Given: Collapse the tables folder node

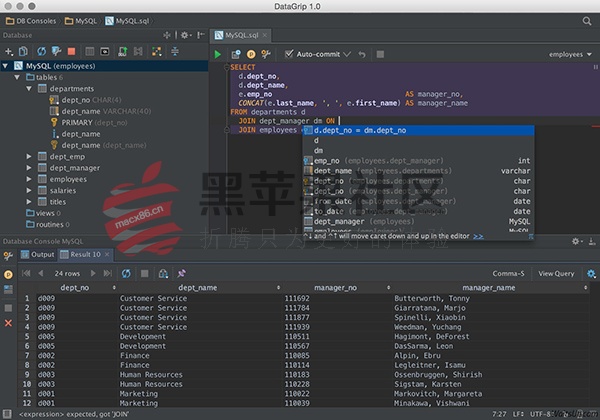Looking at the screenshot, I should [17, 77].
